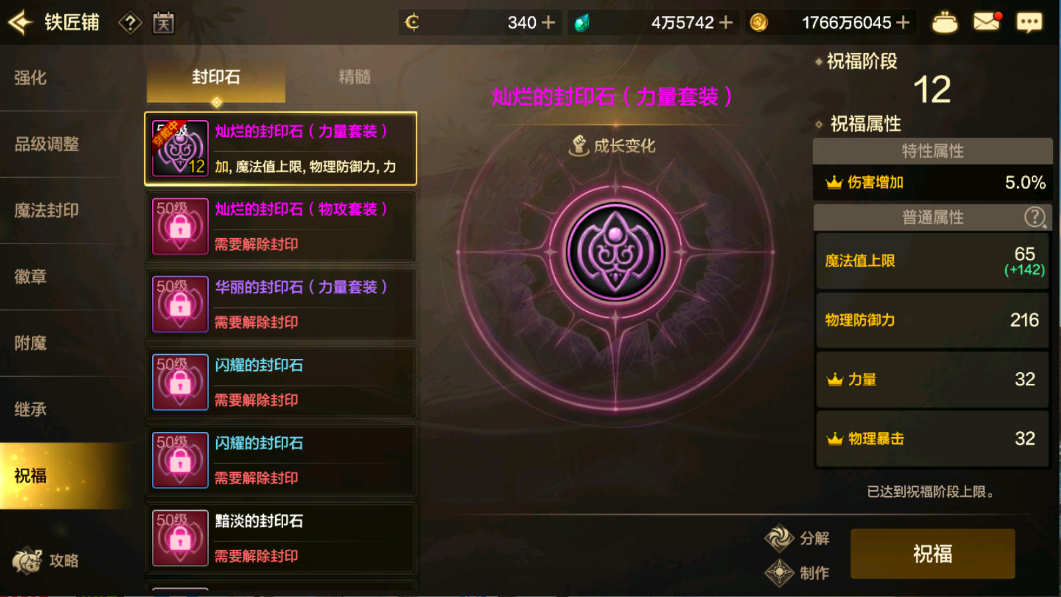Open the bag inventory icon
The image size is (1061, 597).
click(x=945, y=22)
